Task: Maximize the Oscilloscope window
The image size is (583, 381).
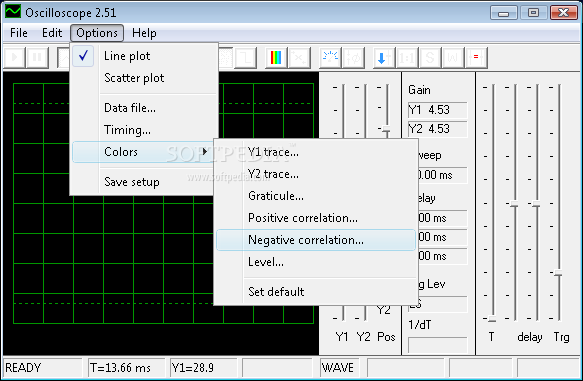Action: pyautogui.click(x=533, y=13)
